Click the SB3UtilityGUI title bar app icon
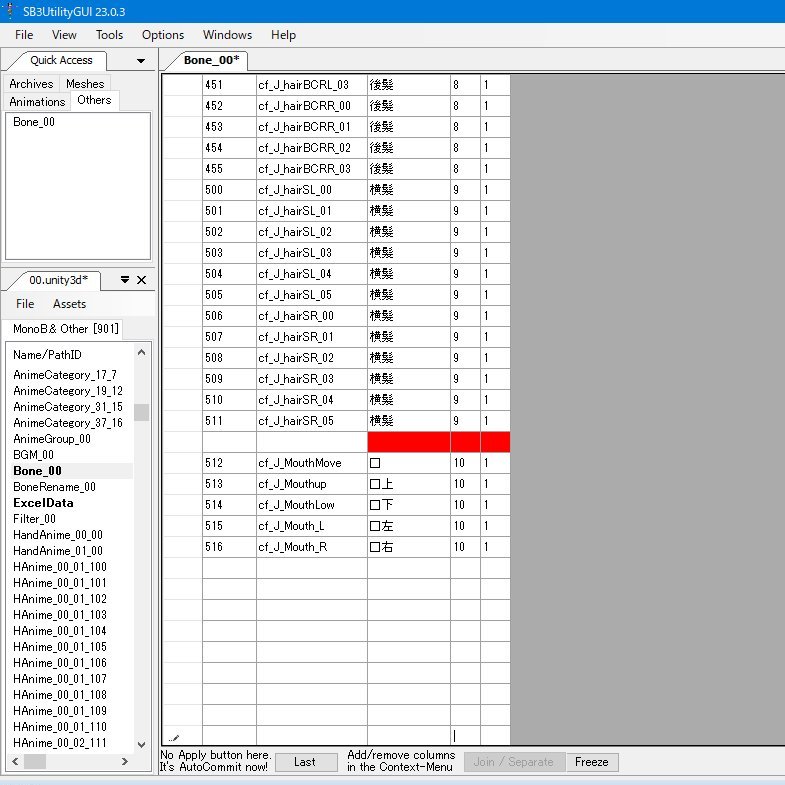The height and width of the screenshot is (785, 785). point(10,9)
